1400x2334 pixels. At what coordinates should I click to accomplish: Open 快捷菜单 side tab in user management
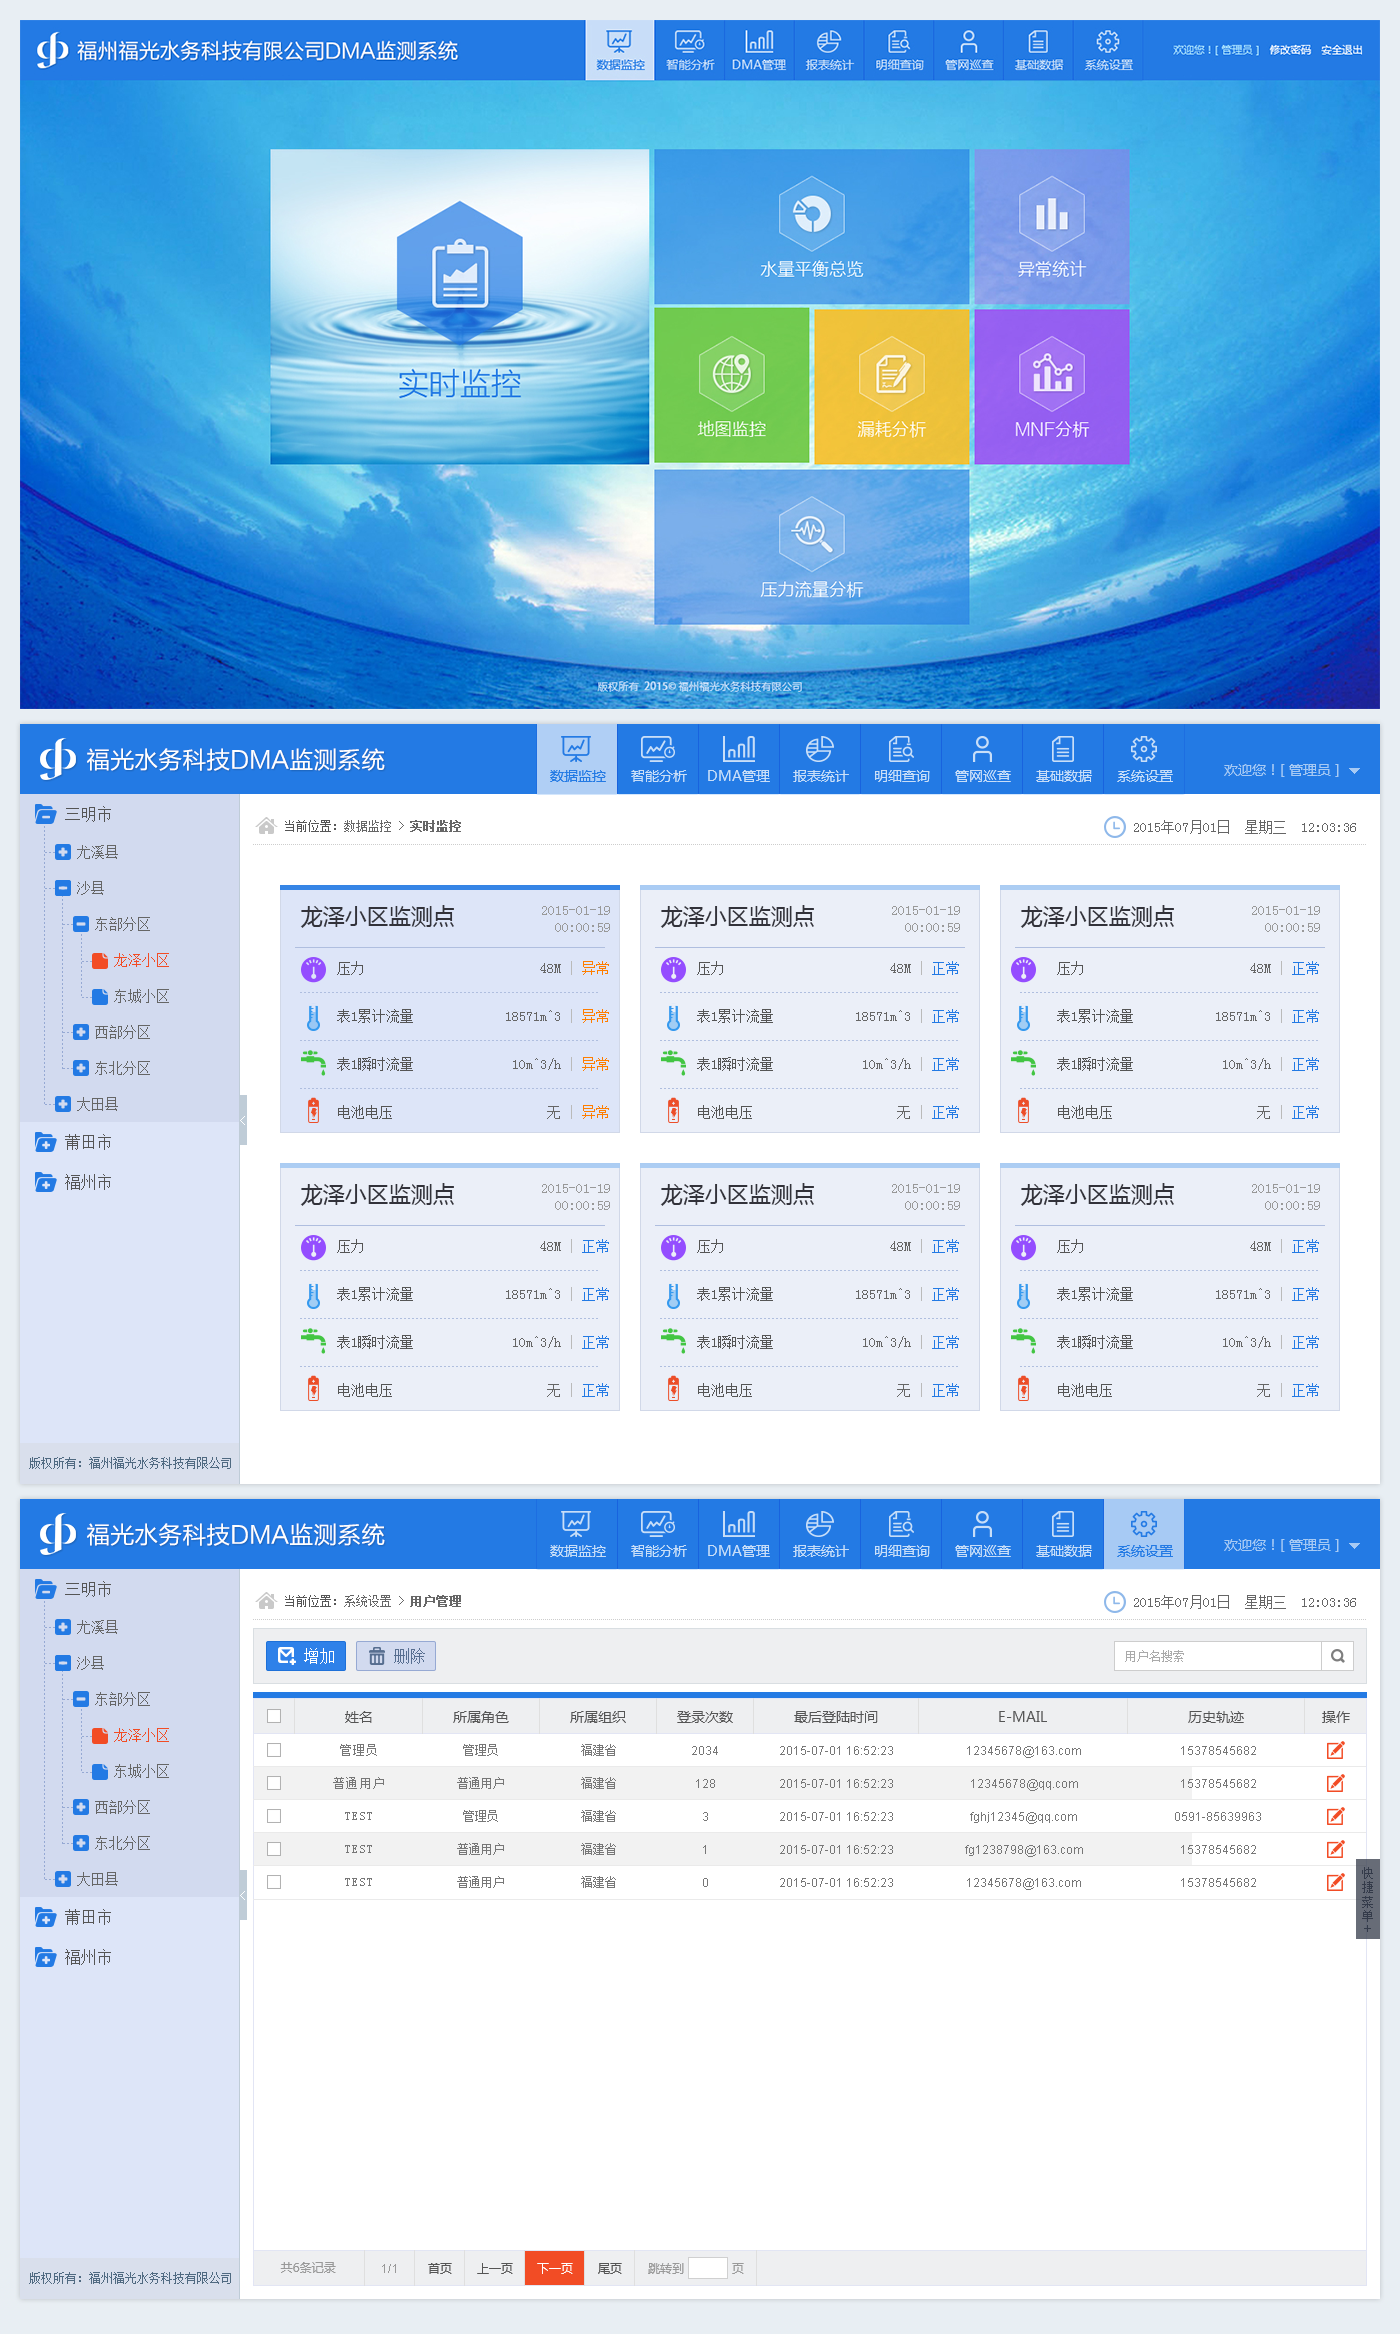click(1367, 1899)
